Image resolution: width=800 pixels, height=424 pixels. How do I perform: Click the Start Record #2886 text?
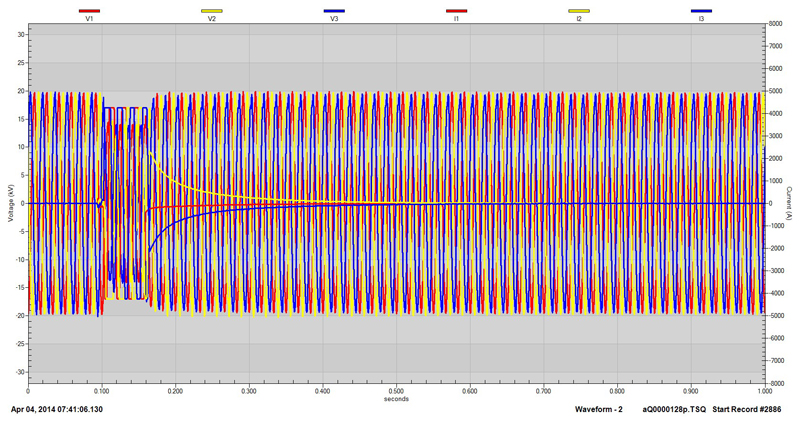746,409
